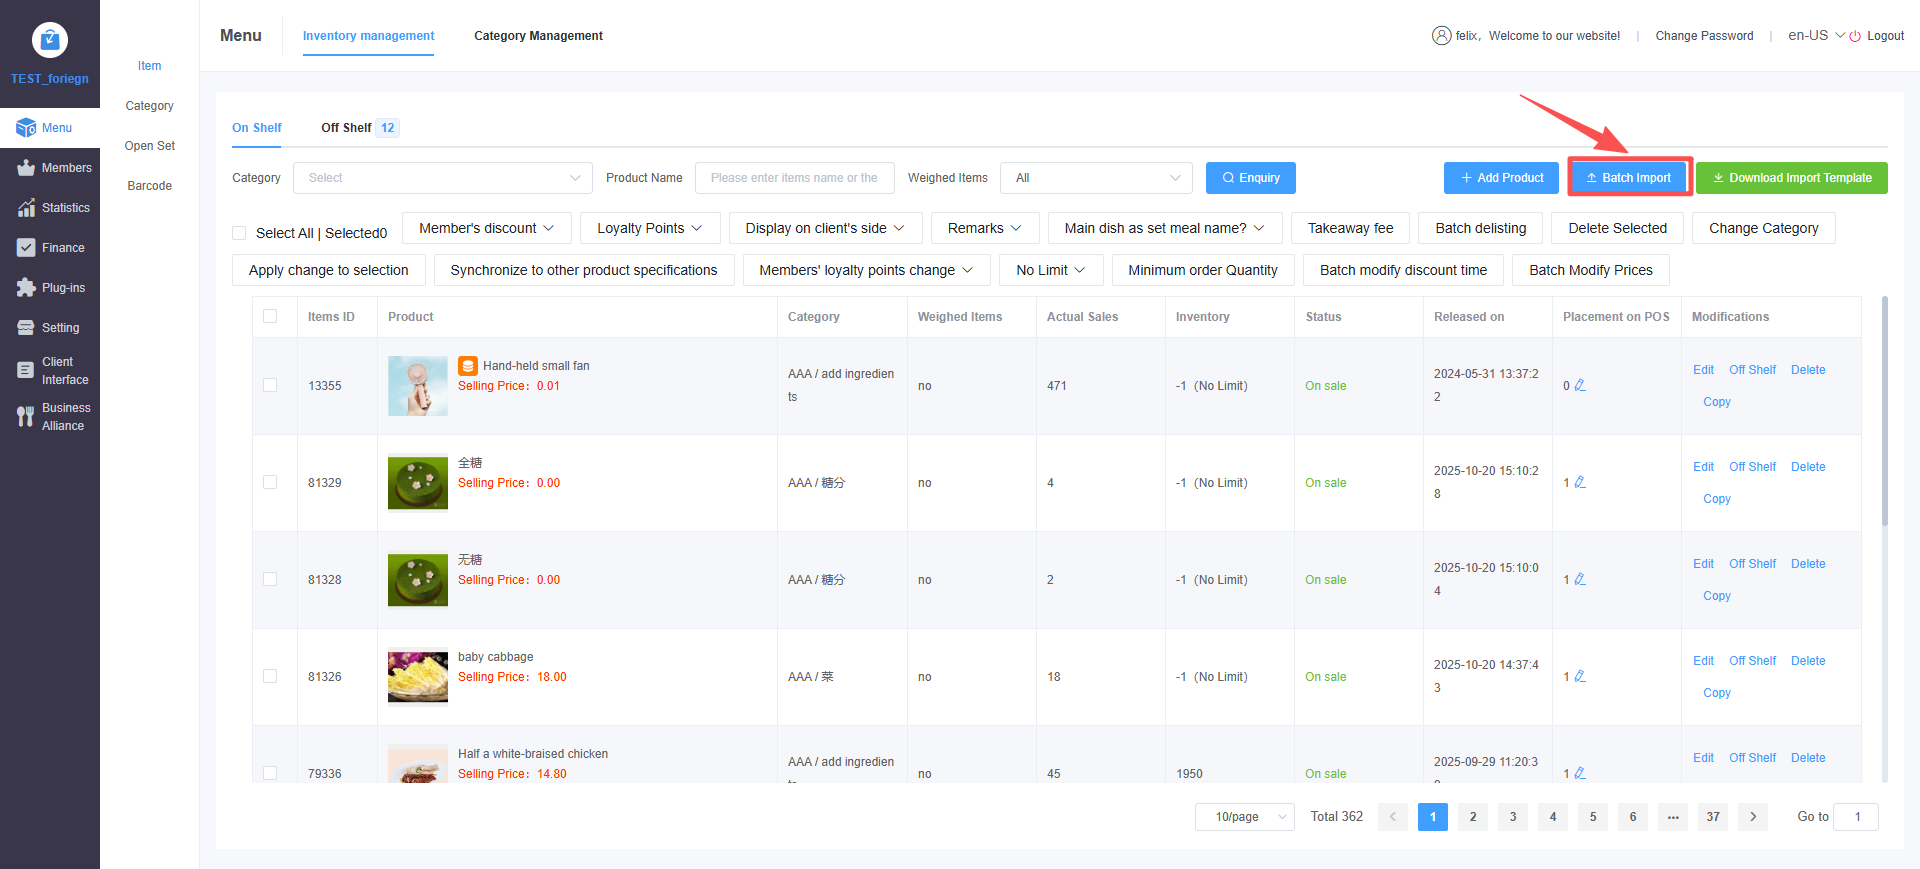Click the Business Alliance fork icon
The width and height of the screenshot is (1920, 869).
tap(26, 417)
